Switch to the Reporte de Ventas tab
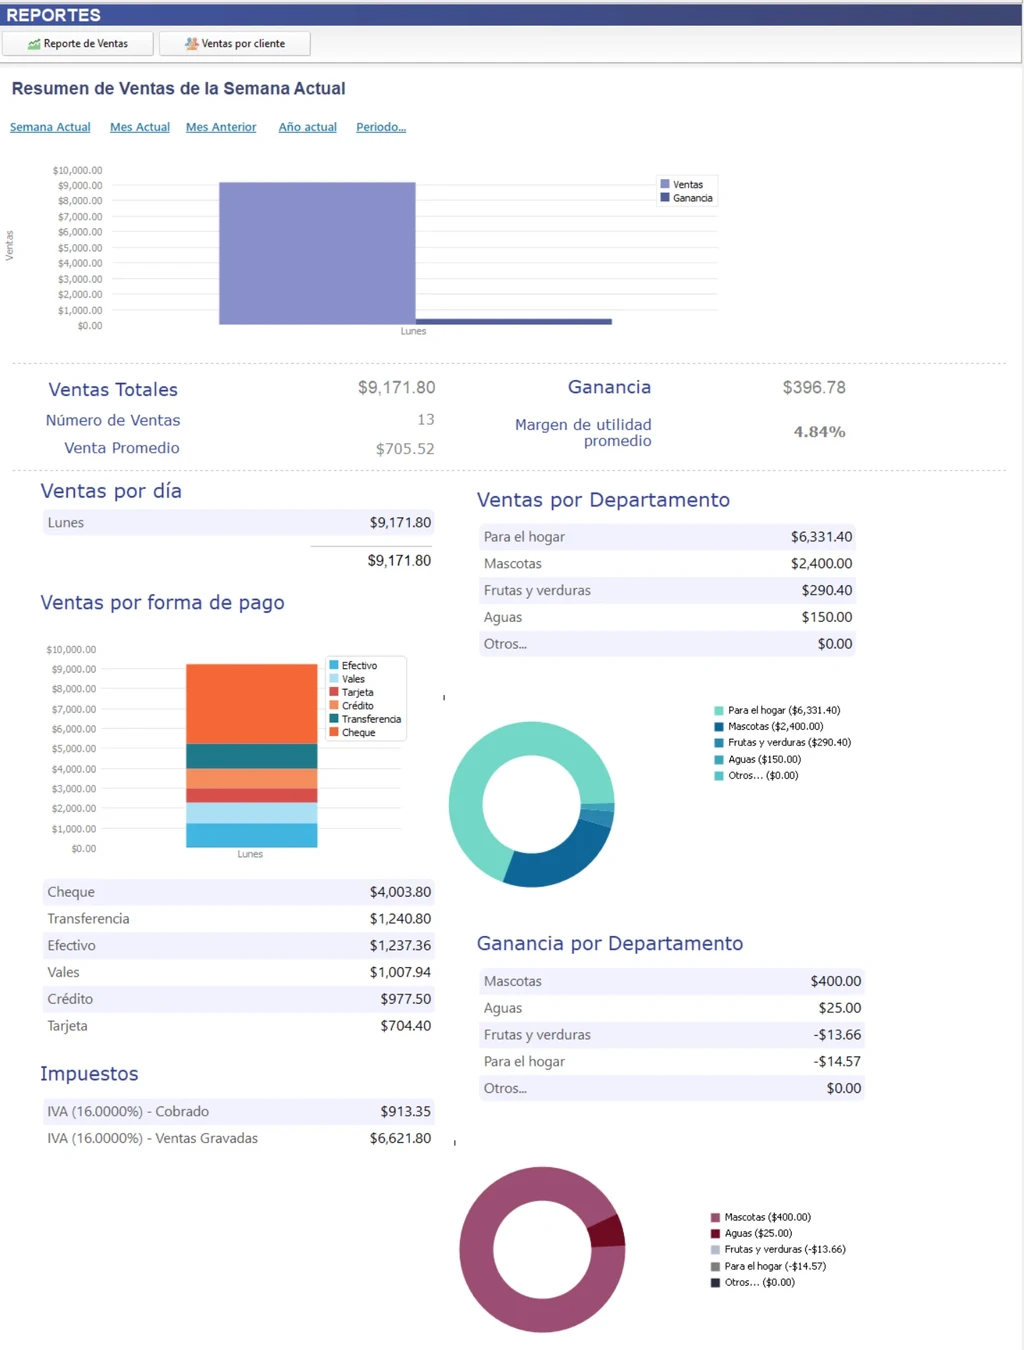Image resolution: width=1024 pixels, height=1350 pixels. 77,43
